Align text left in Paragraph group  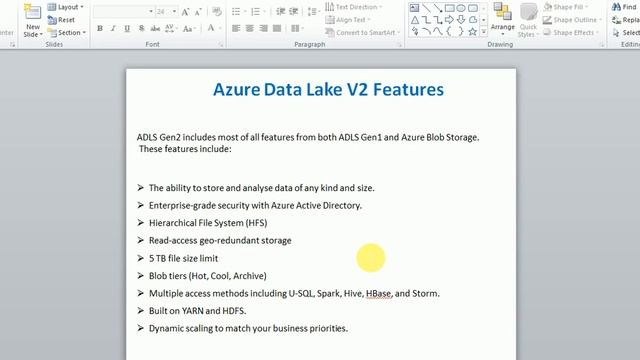[x=236, y=28]
